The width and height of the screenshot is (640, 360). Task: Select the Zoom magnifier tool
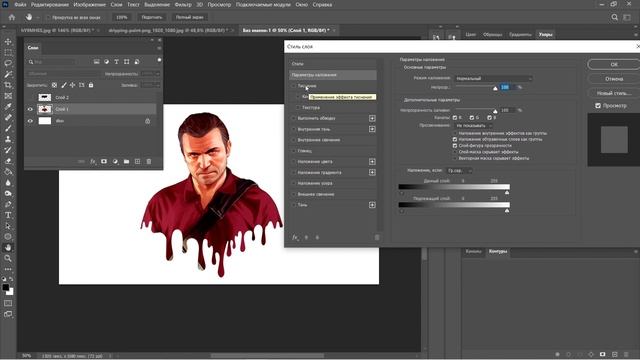pyautogui.click(x=8, y=258)
